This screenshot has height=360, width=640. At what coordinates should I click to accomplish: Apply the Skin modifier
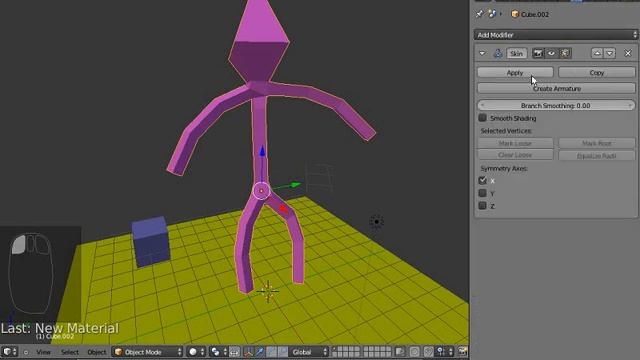pos(515,73)
